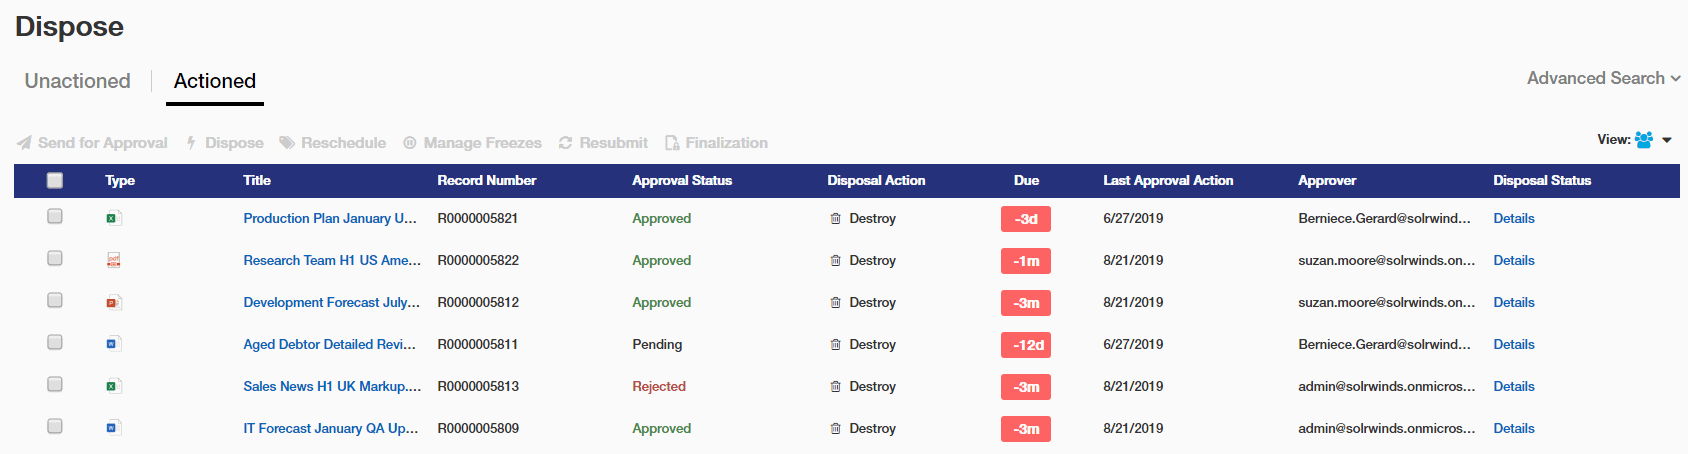Click the Excel file icon for Production Plan

113,218
